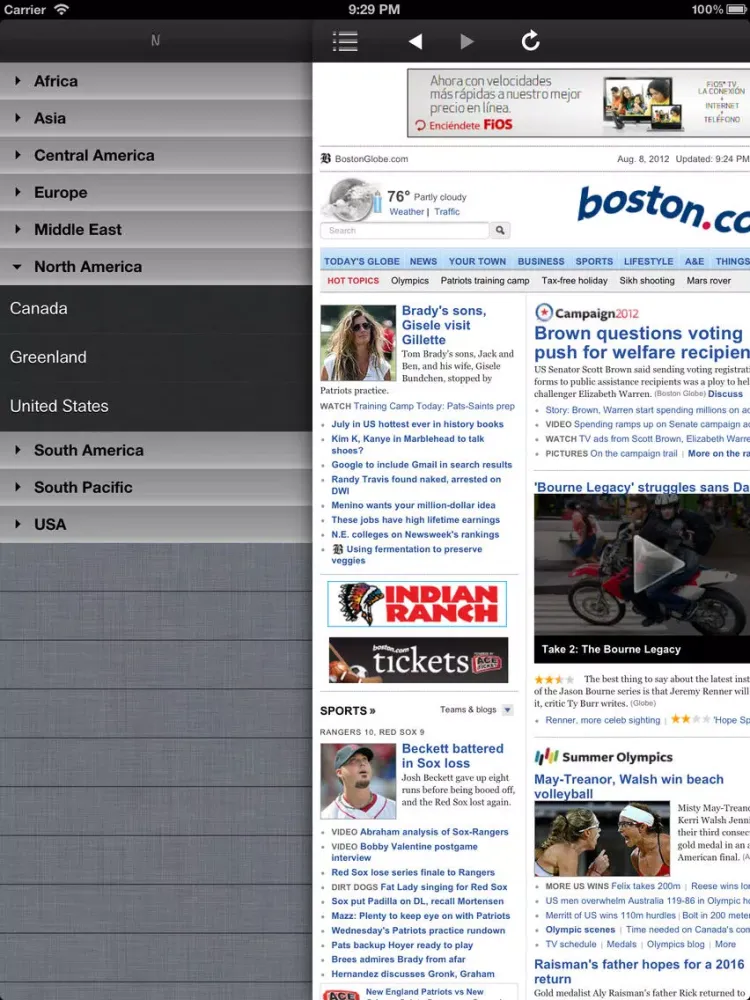Open the A&E tab
This screenshot has height=1000, width=750.
click(x=695, y=261)
